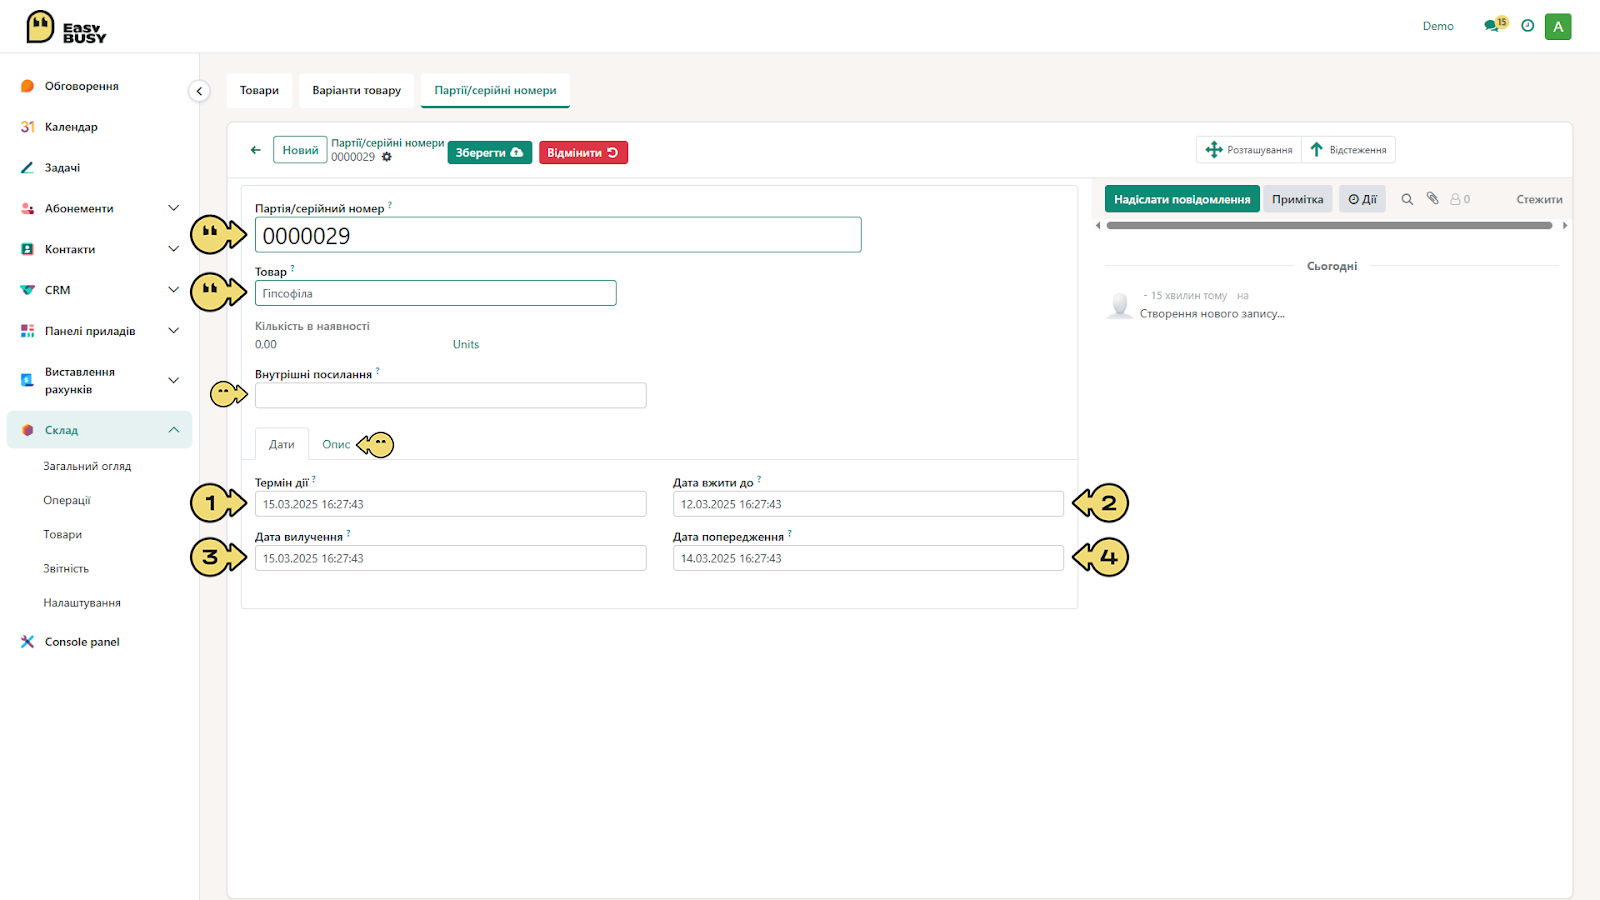The height and width of the screenshot is (900, 1600).
Task: Collapse the Склад submenu chevron
Action: click(x=173, y=430)
